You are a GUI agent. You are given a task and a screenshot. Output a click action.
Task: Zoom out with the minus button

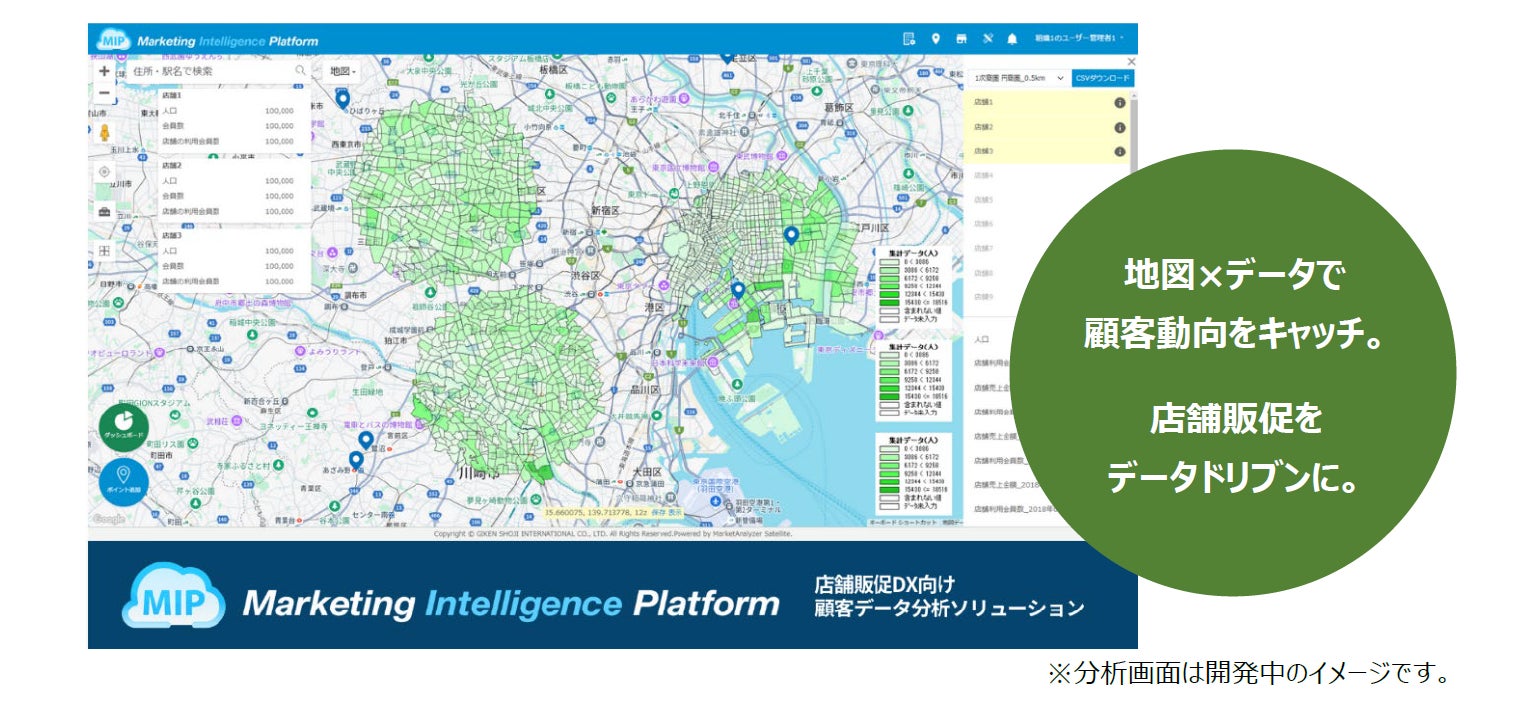pos(104,93)
